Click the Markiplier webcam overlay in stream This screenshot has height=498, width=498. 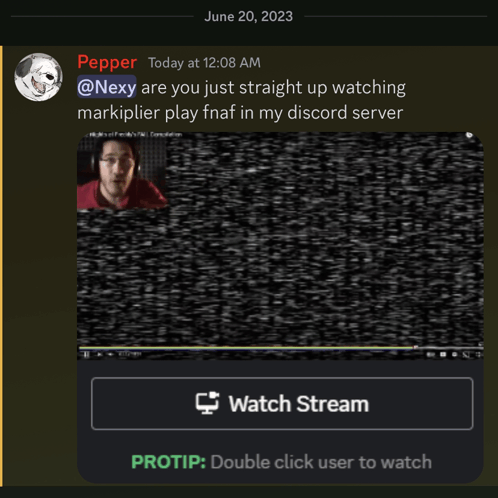[x=122, y=173]
